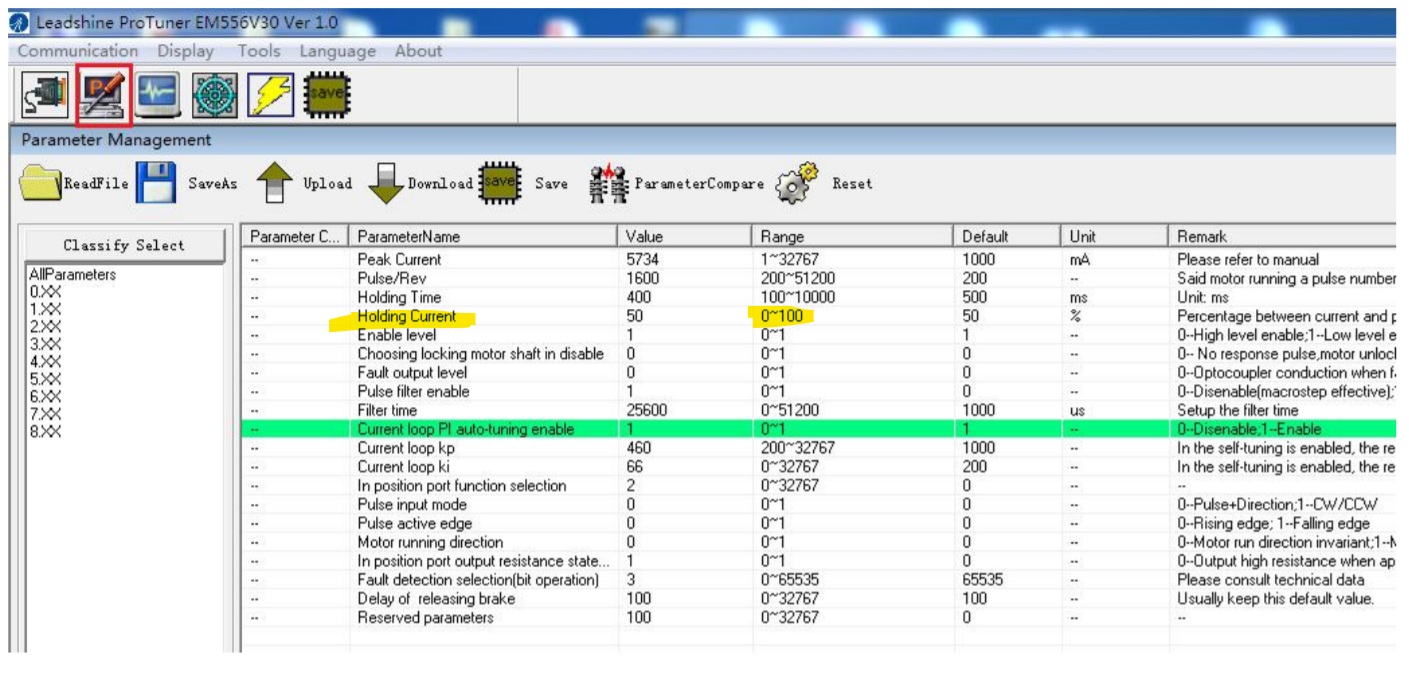Select the Reserved parameters row name

coord(425,618)
